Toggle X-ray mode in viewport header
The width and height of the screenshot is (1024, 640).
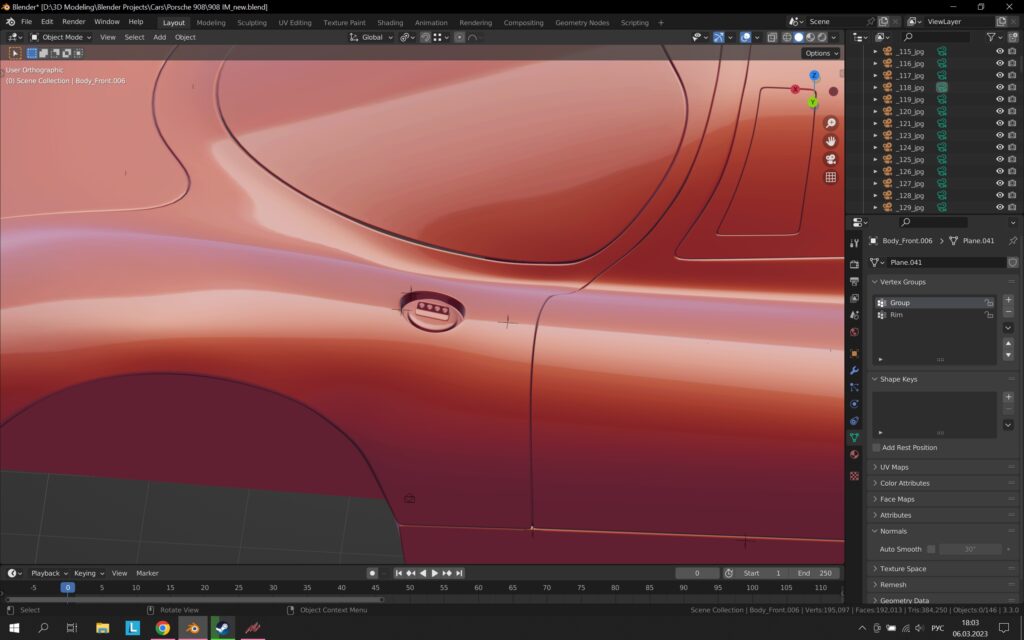tap(772, 37)
